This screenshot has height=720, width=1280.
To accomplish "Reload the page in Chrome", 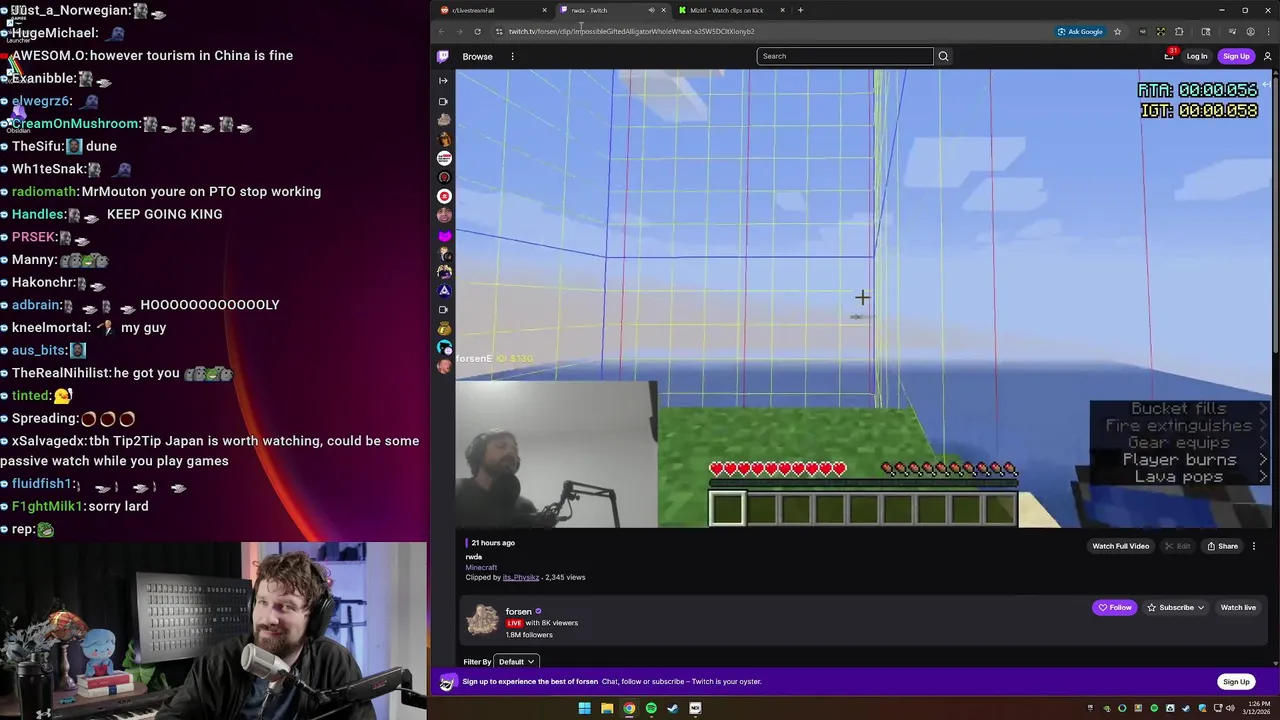I will [477, 31].
